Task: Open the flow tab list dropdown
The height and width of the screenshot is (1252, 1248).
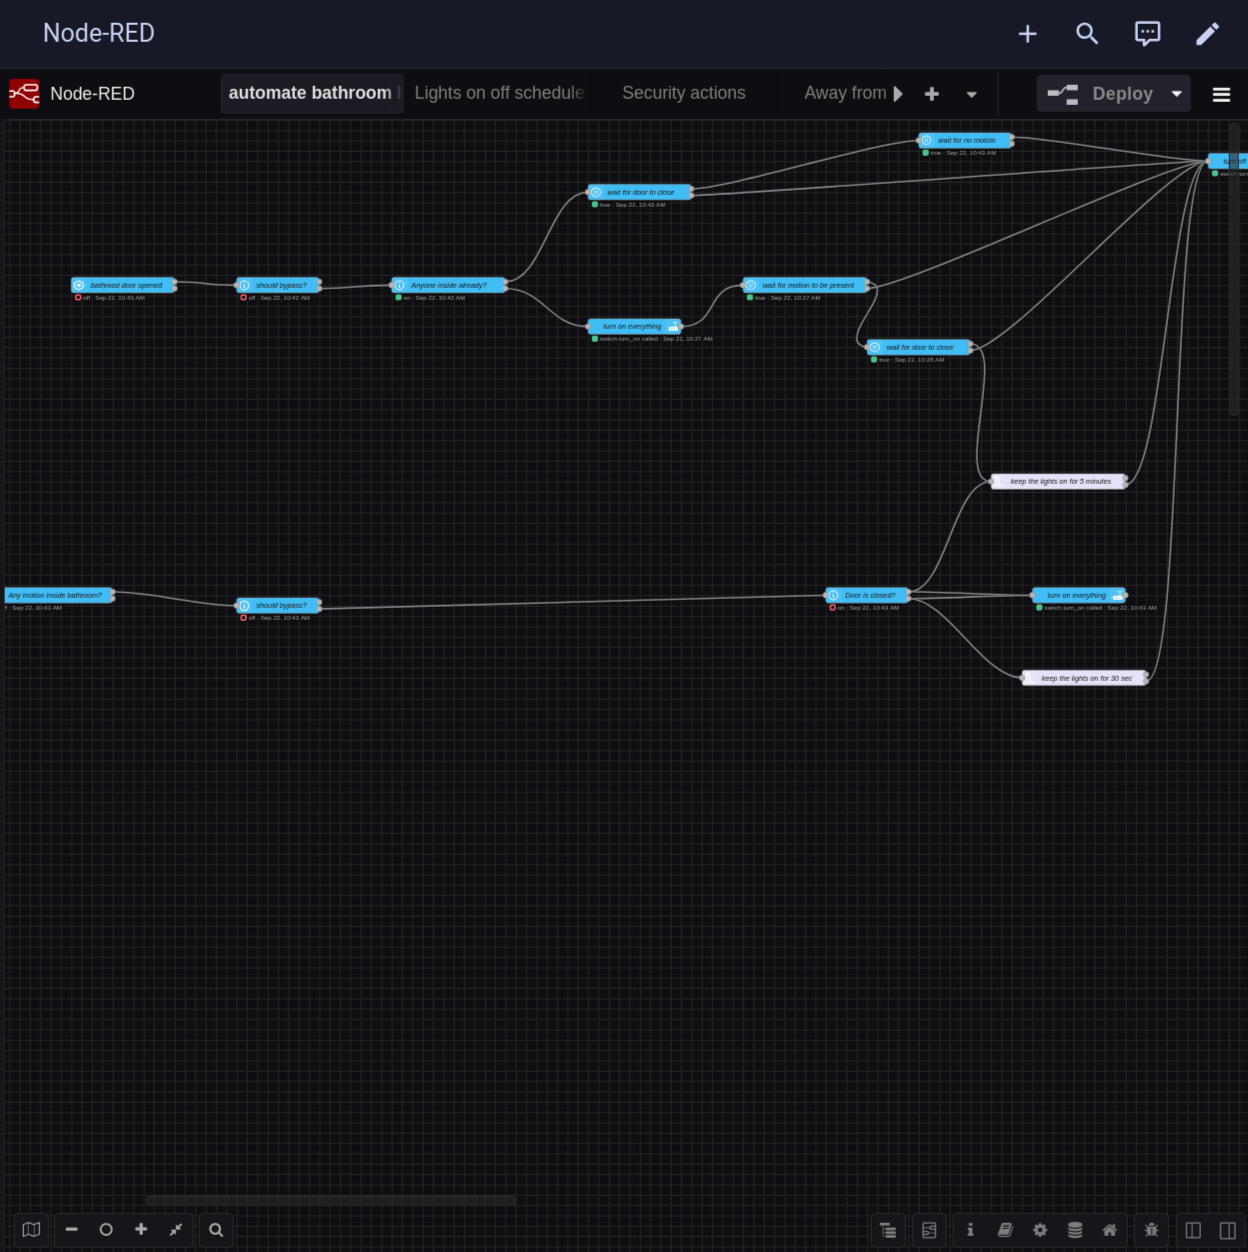Action: tap(971, 94)
